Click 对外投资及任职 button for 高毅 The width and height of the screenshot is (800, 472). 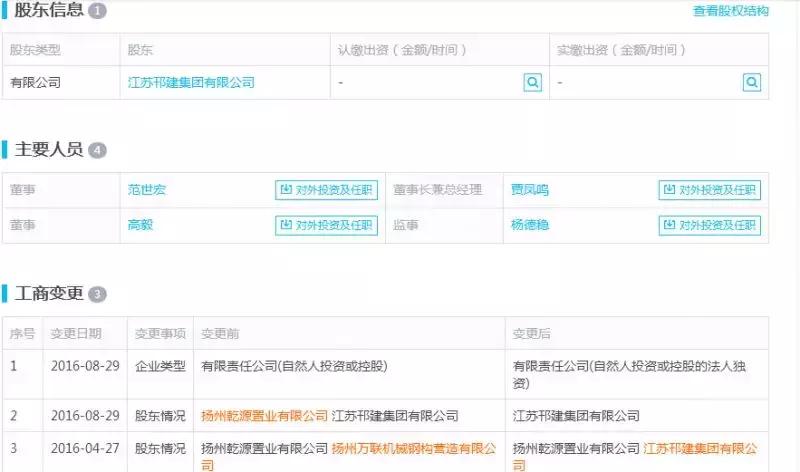click(327, 226)
